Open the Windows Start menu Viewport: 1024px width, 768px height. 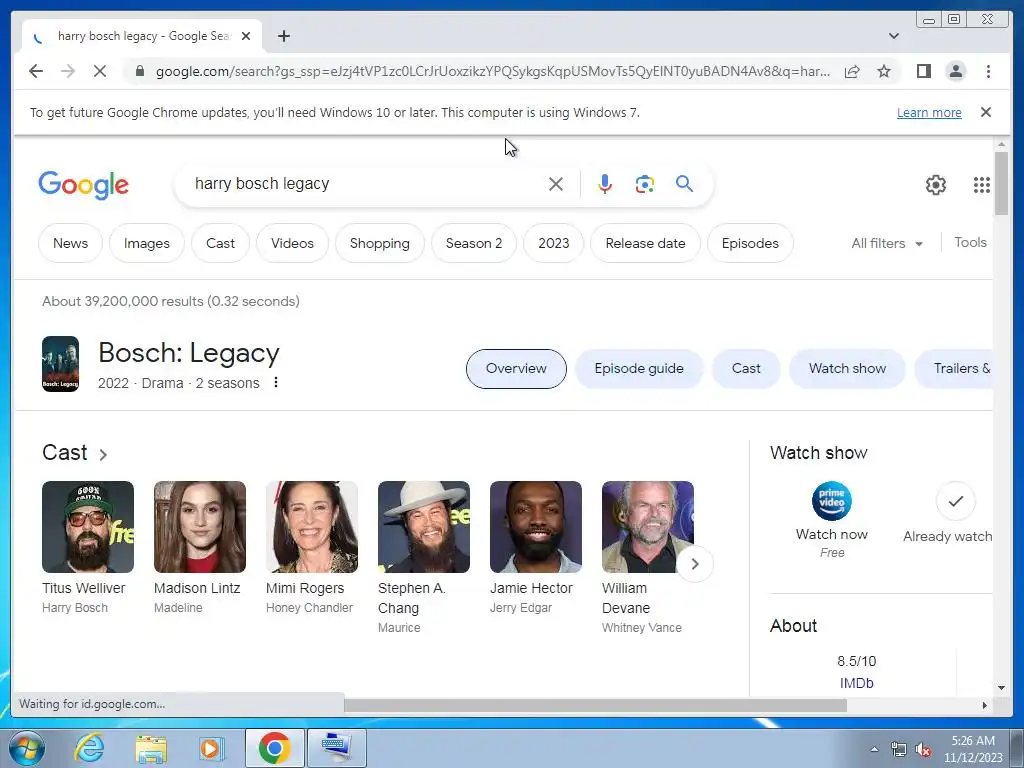tap(27, 748)
